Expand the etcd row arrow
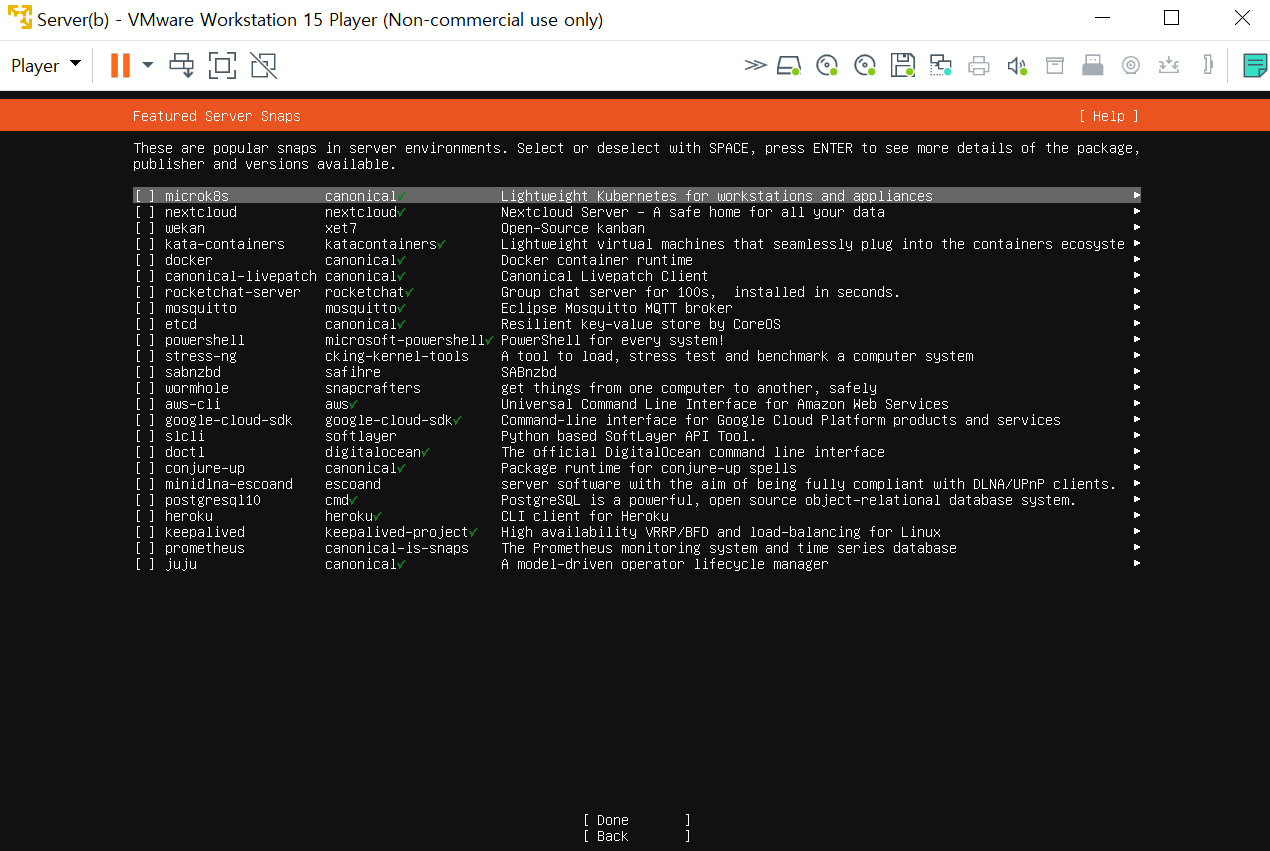 (x=1137, y=324)
